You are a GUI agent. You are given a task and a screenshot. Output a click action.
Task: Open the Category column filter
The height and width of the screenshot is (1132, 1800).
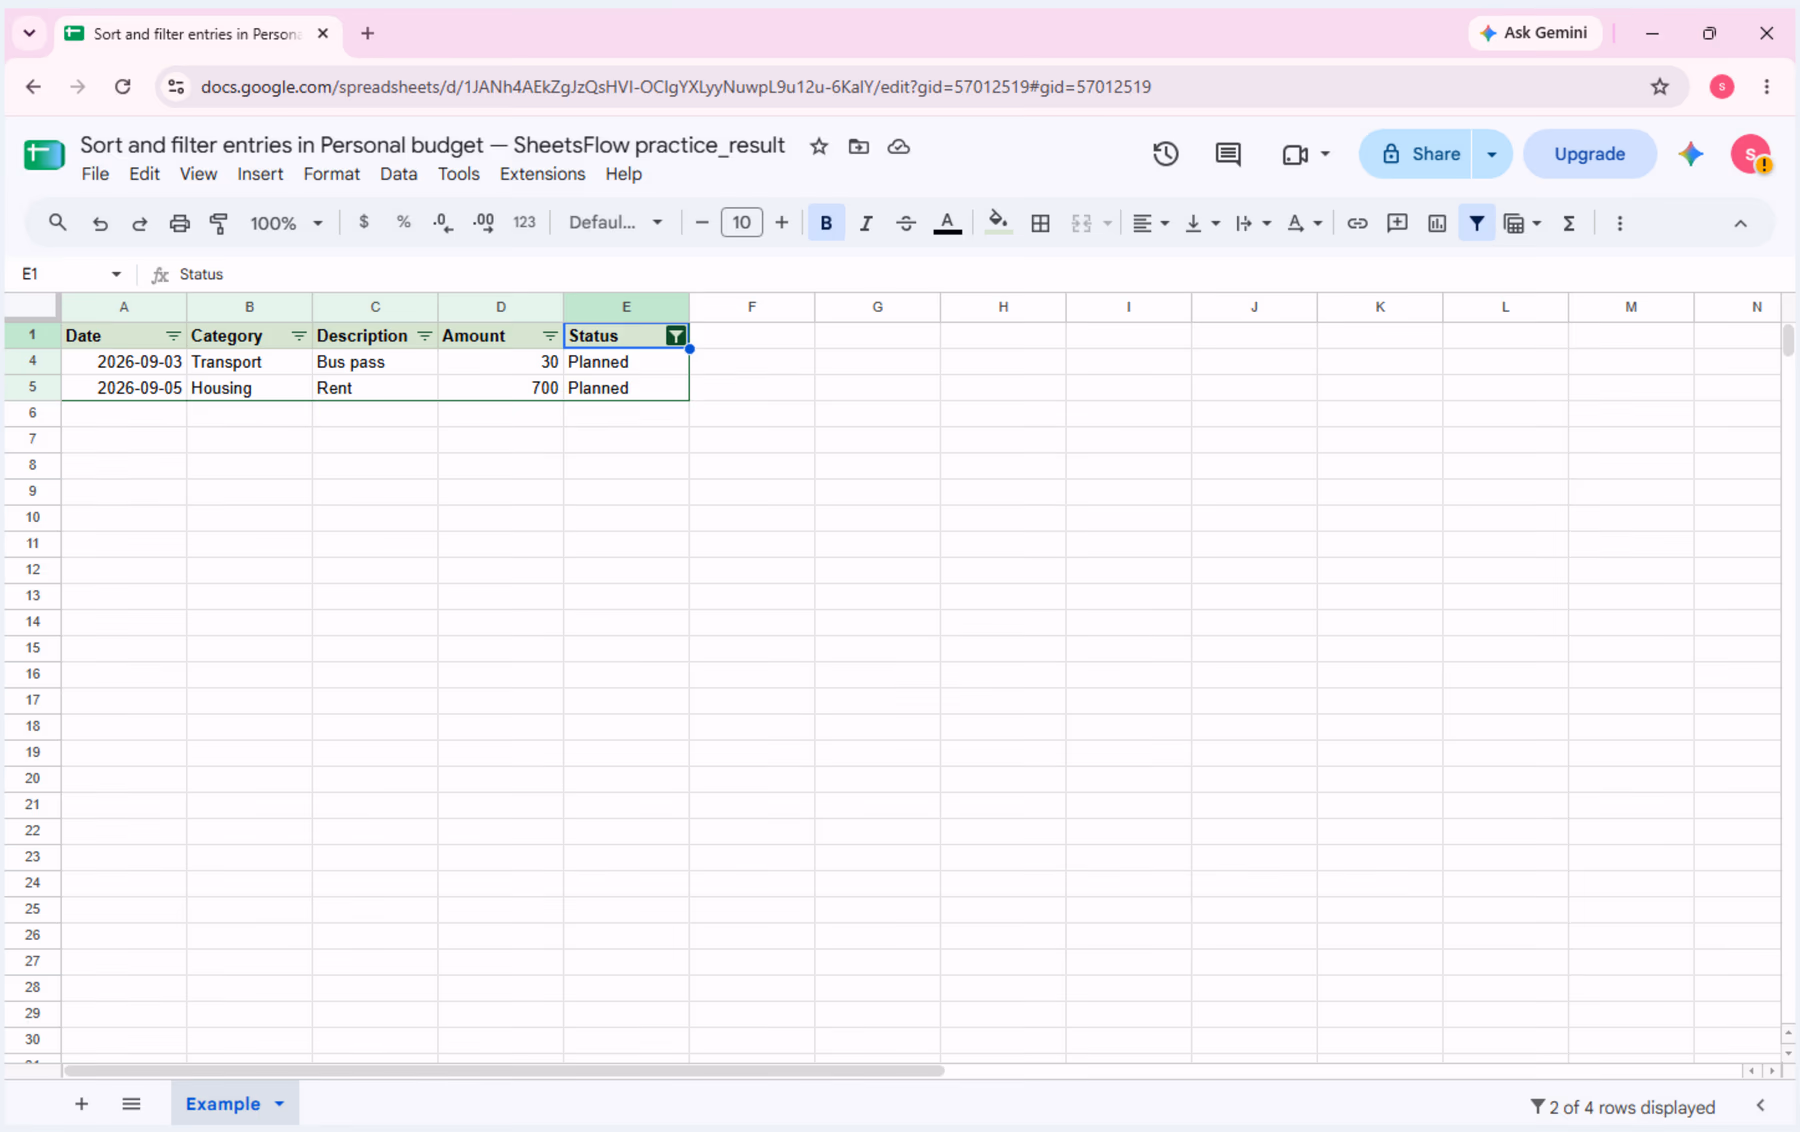(x=299, y=336)
